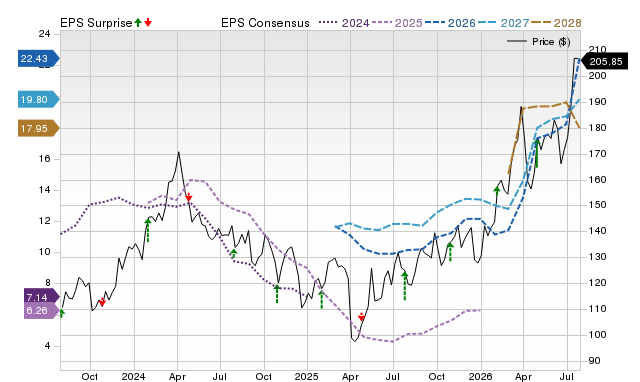
Task: Click the EPS Consensus legend label
Action: (265, 23)
